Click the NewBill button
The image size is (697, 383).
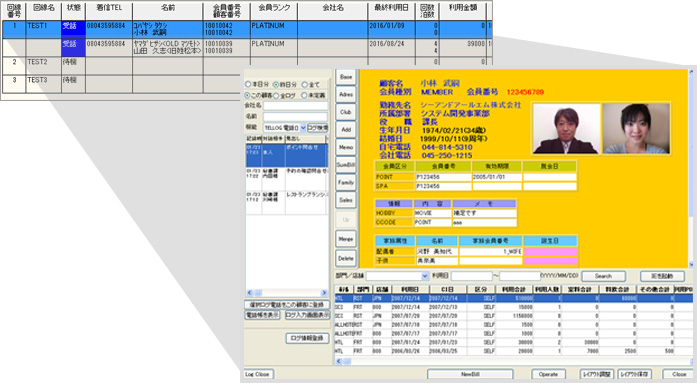tap(470, 375)
